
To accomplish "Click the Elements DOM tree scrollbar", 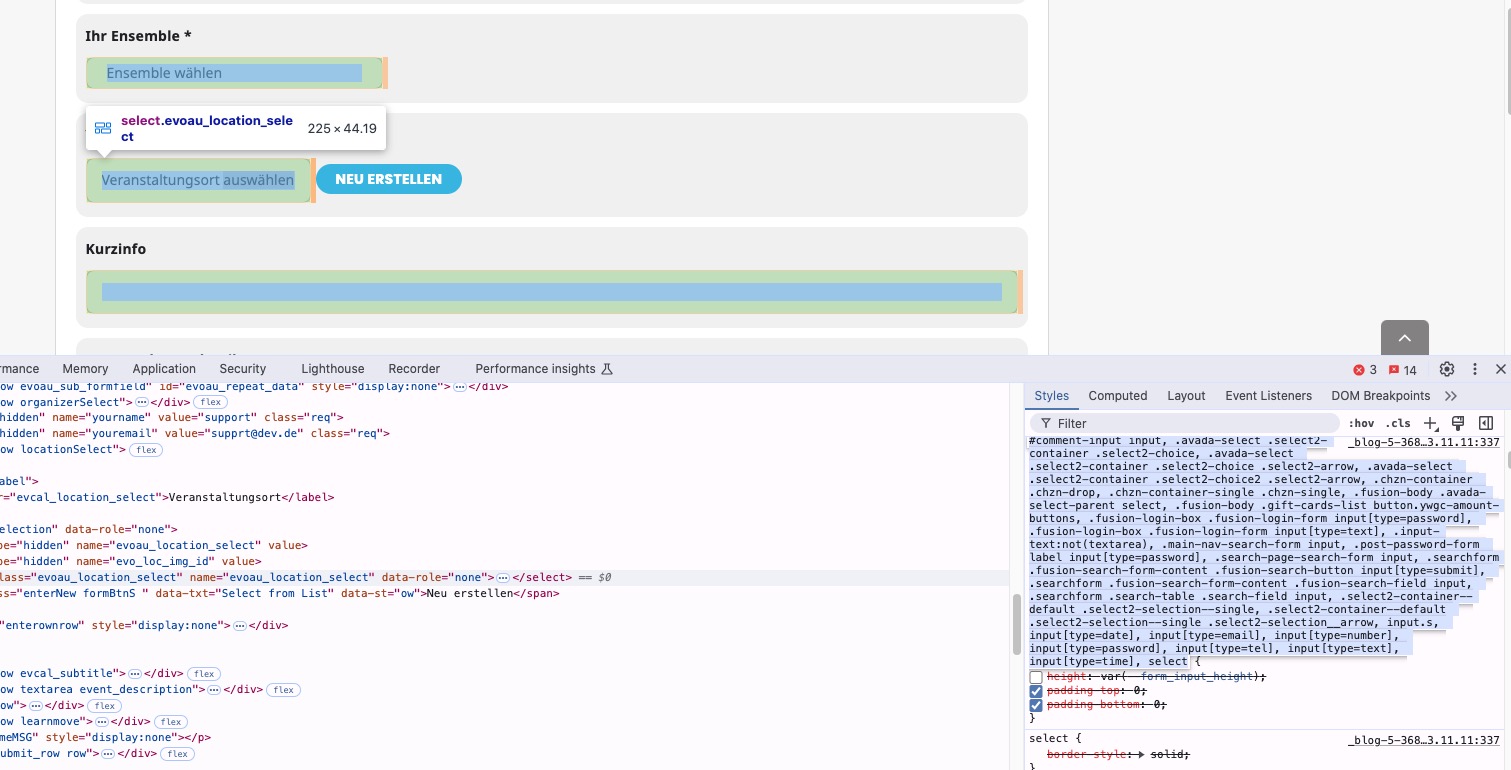I will [x=1015, y=626].
